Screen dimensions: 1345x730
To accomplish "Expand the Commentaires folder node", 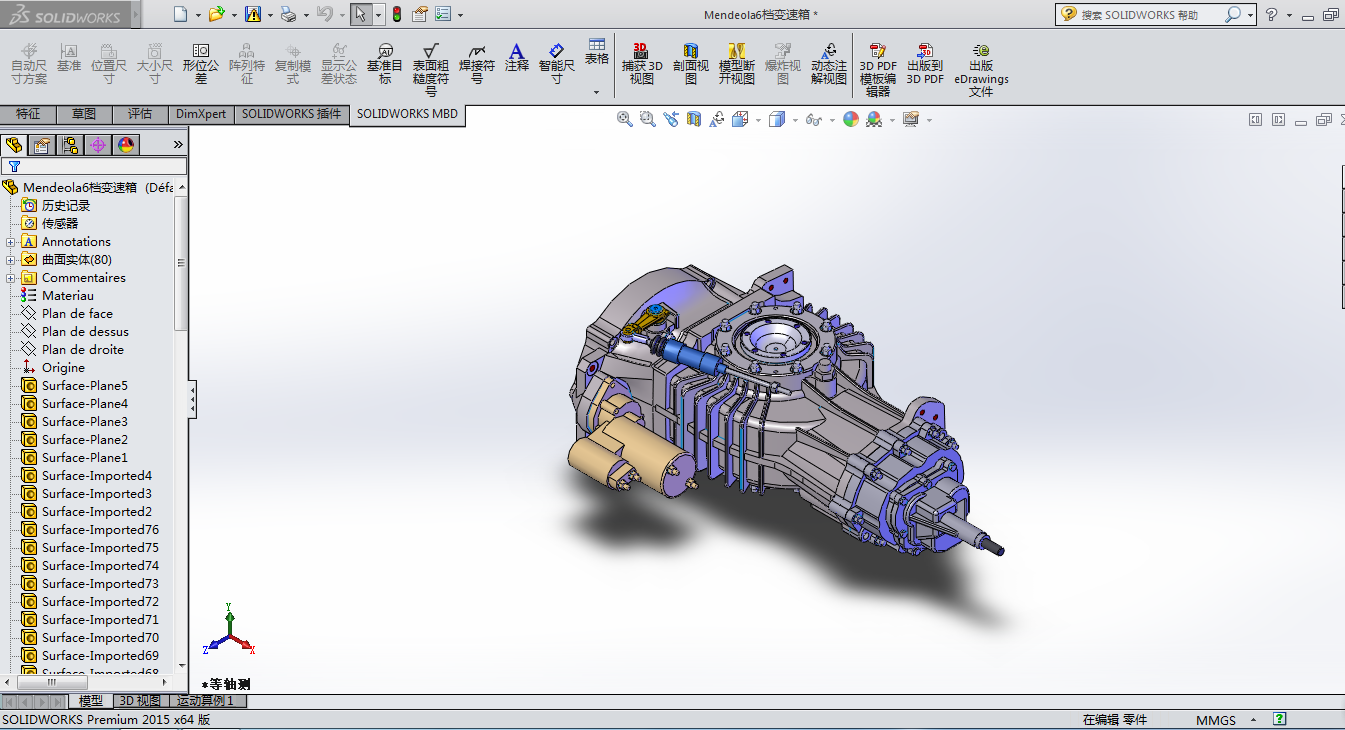I will (10, 278).
